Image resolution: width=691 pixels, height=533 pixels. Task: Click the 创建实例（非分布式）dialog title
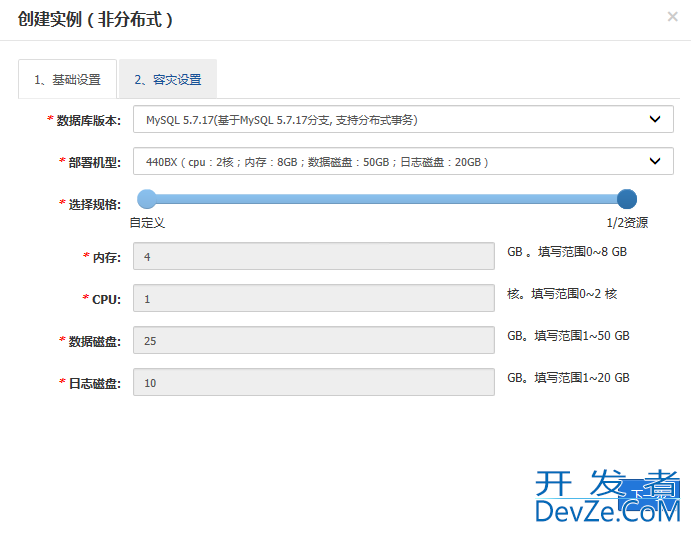[x=95, y=19]
